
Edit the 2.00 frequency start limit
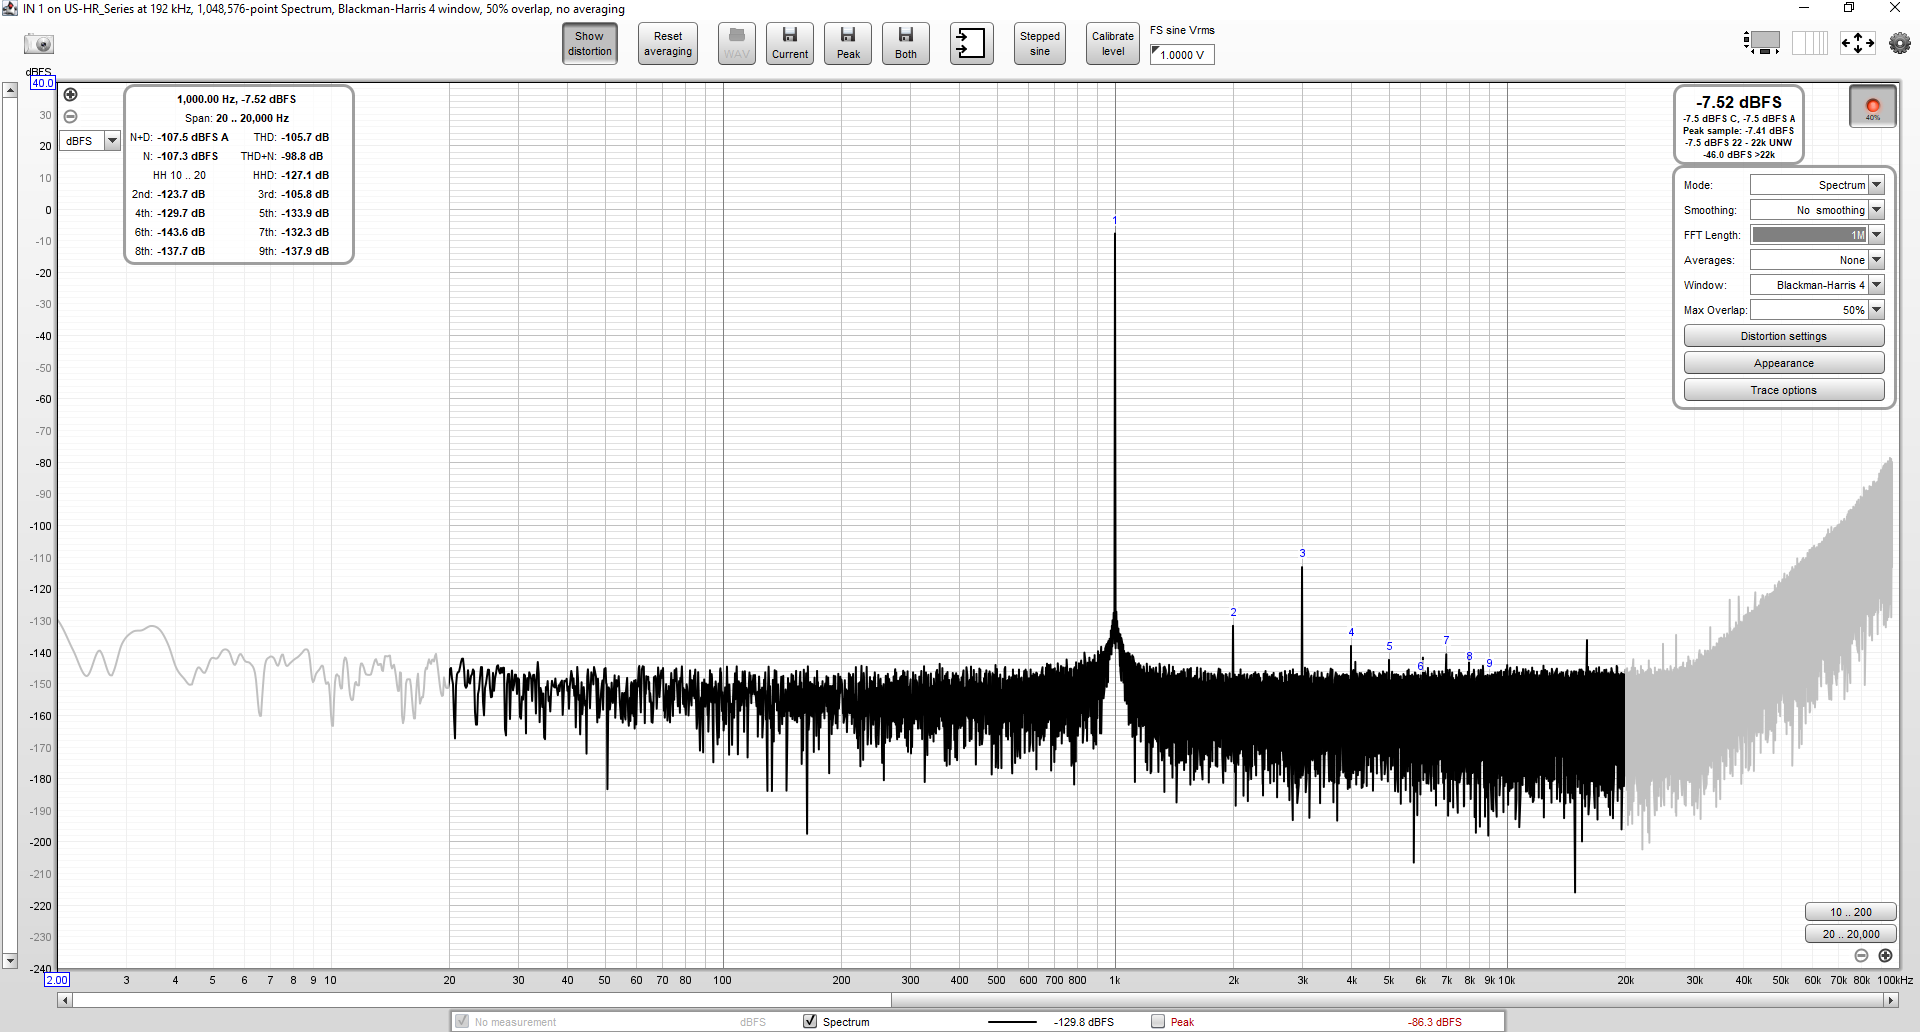pyautogui.click(x=57, y=980)
